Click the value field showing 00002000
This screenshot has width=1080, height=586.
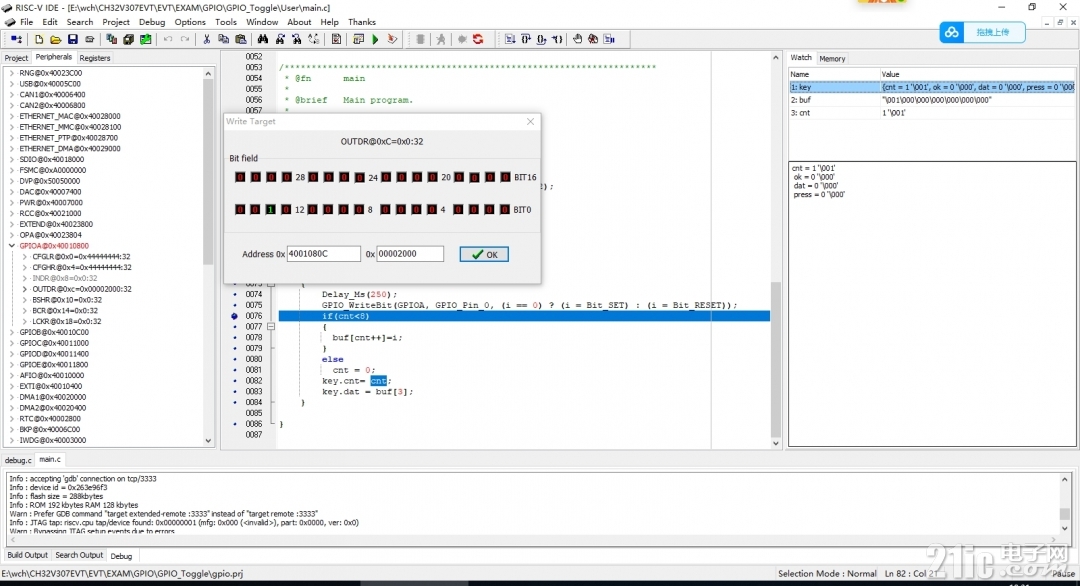pos(410,254)
